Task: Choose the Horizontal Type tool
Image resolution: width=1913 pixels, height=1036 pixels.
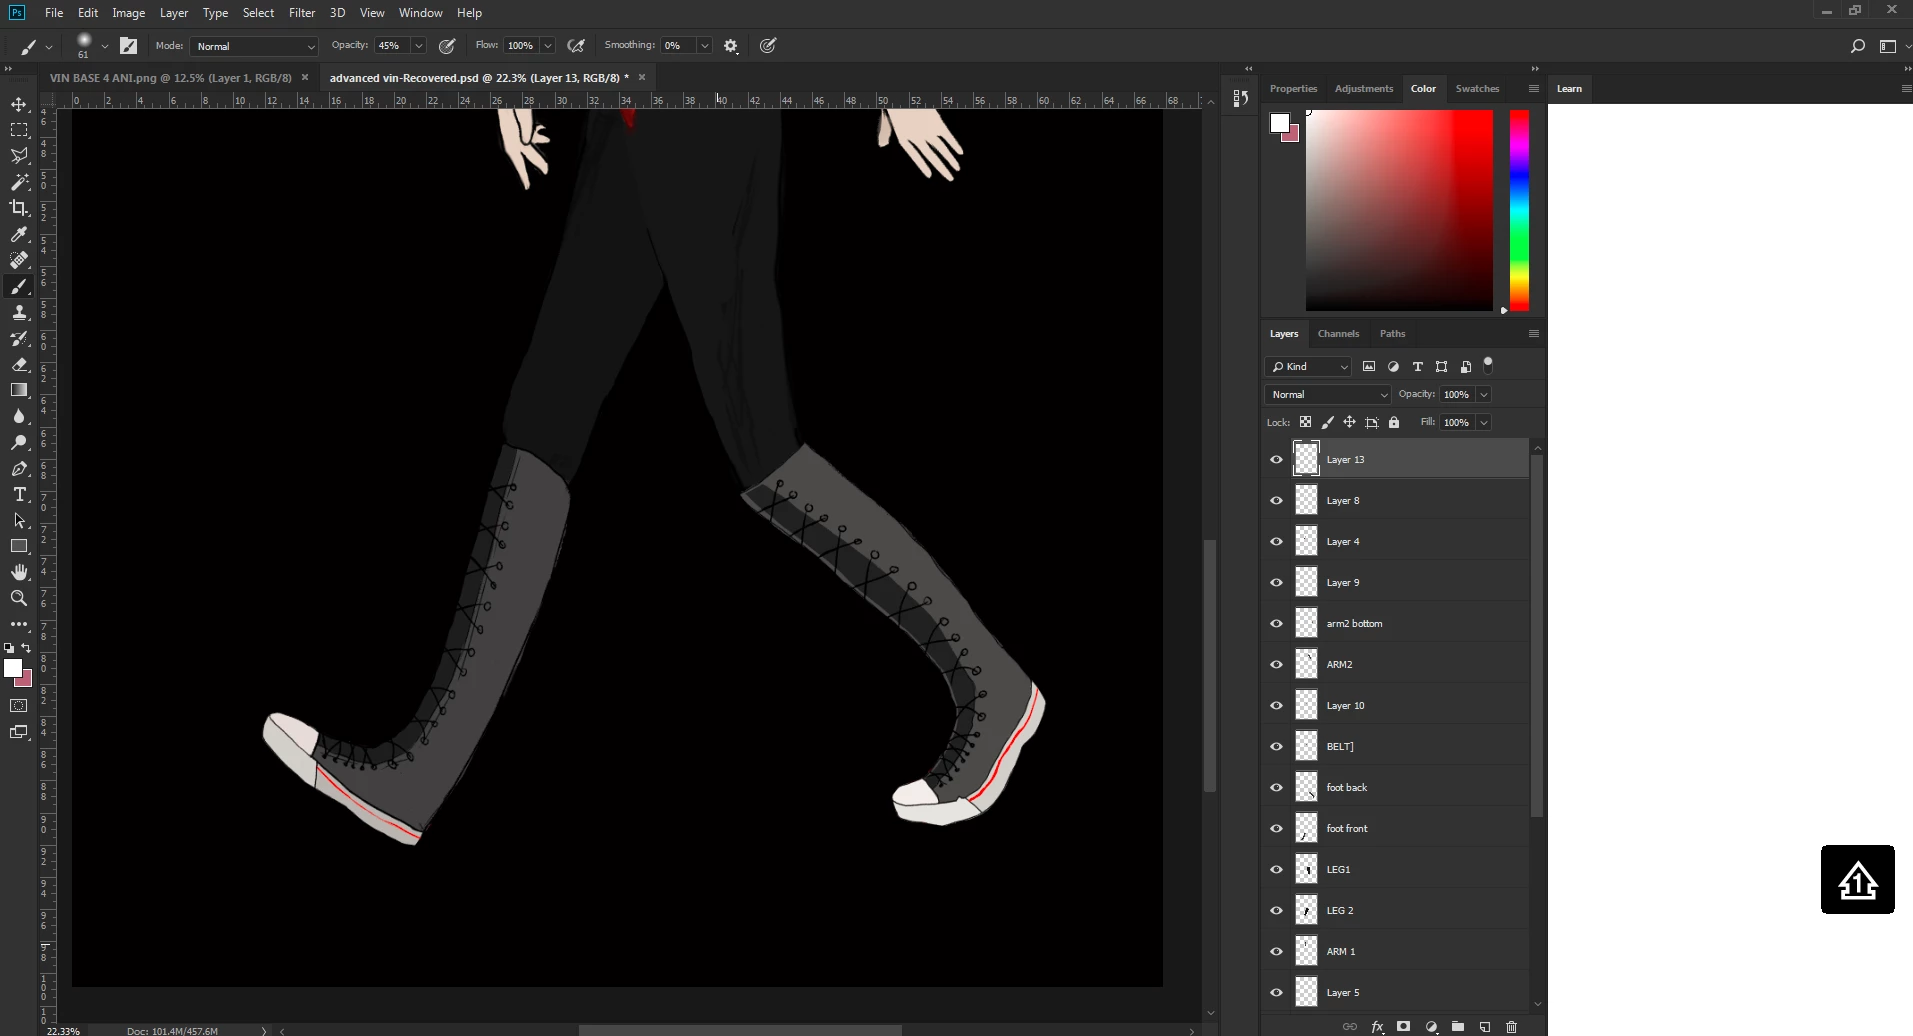Action: (19, 495)
